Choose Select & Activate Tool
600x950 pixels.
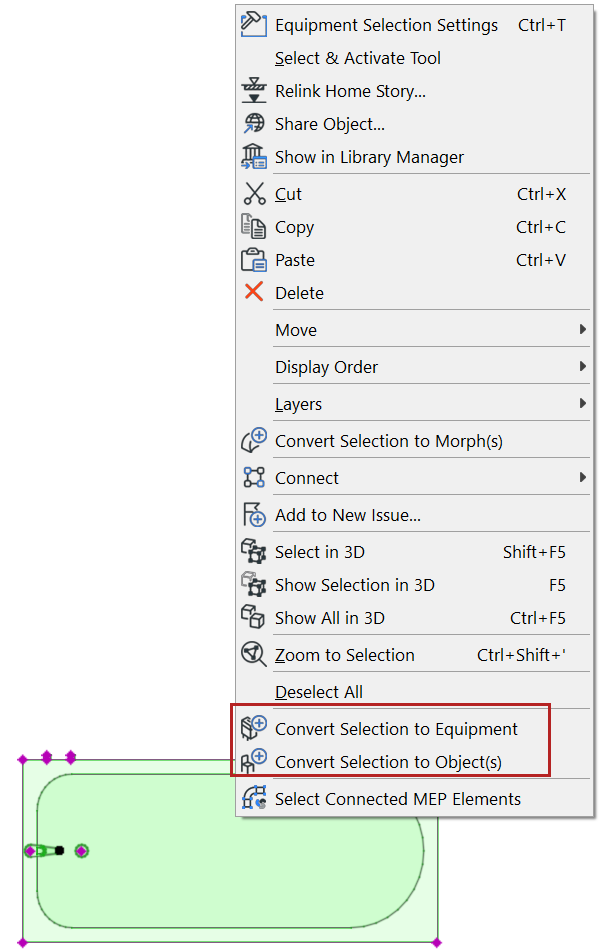[357, 58]
